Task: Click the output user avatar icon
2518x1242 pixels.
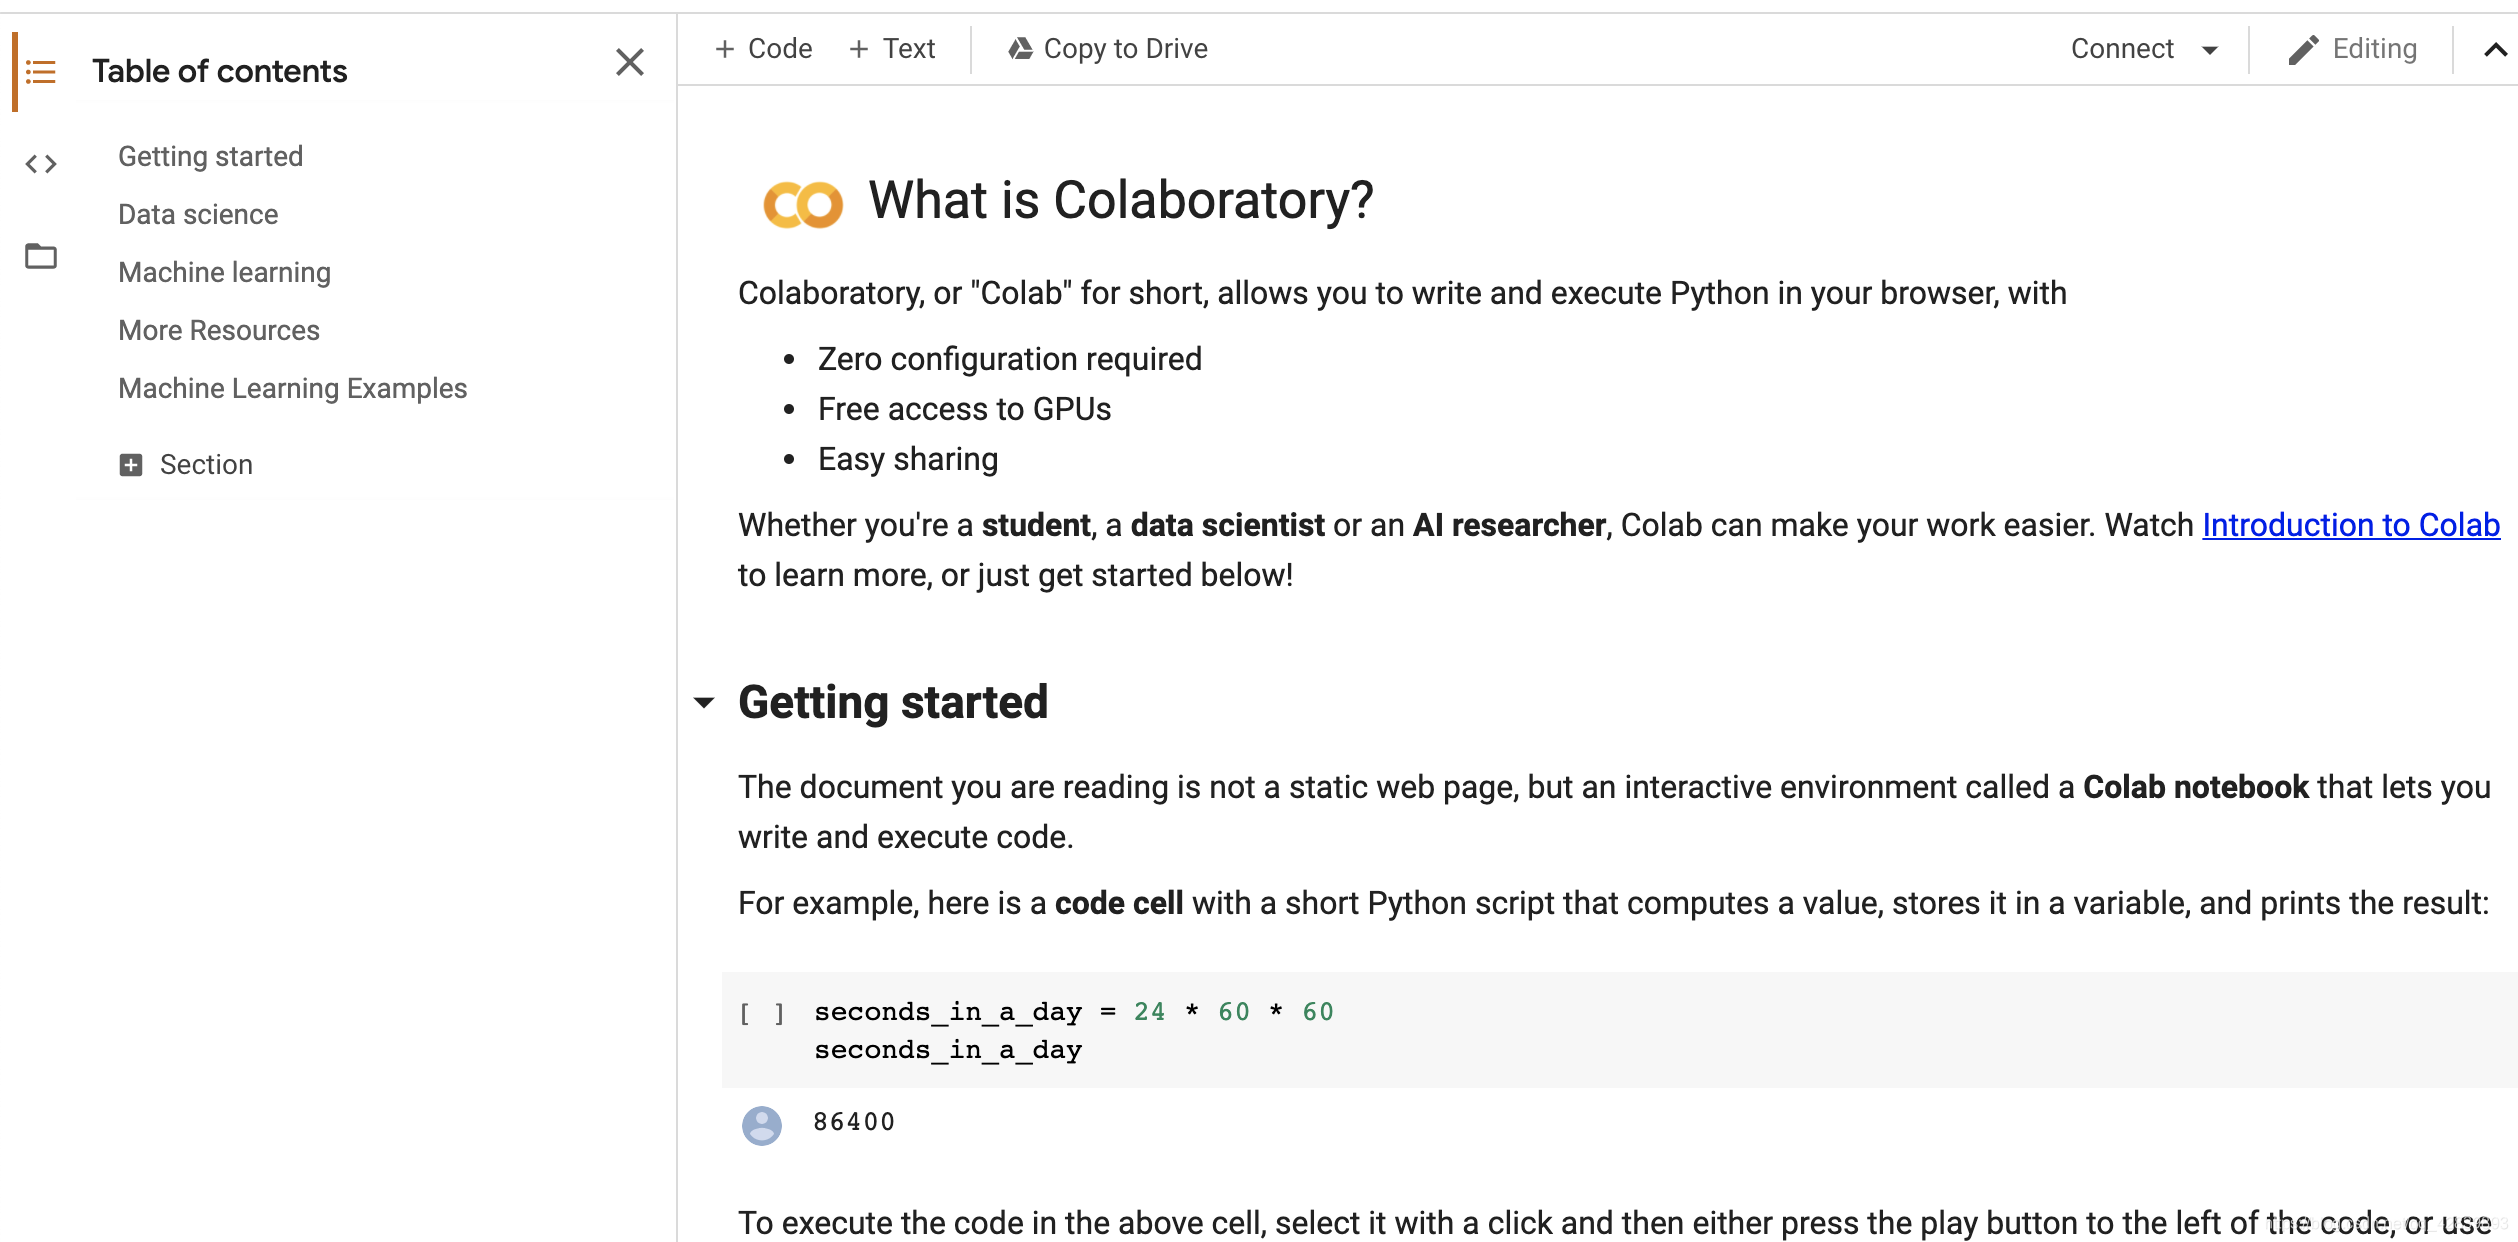Action: [x=762, y=1125]
